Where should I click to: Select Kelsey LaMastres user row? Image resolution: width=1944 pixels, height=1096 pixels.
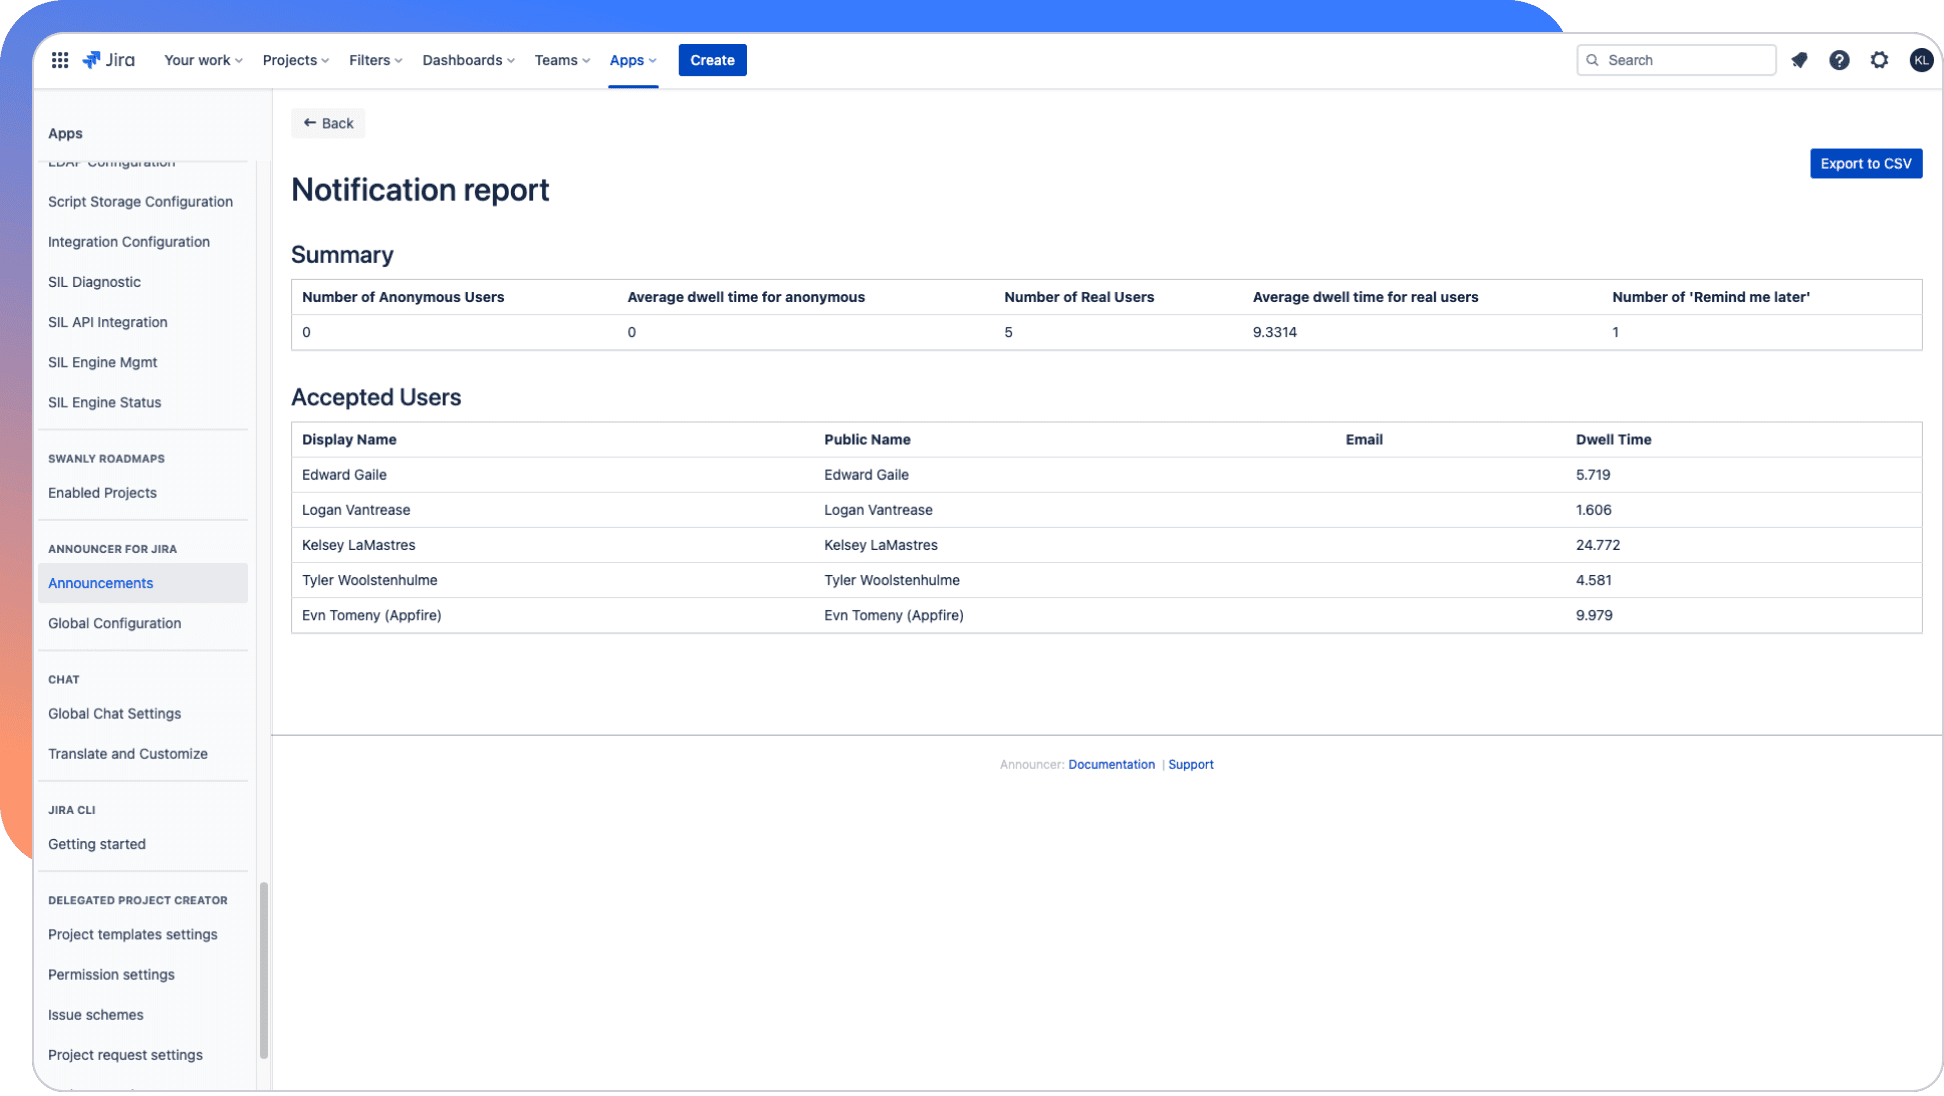pos(1106,545)
